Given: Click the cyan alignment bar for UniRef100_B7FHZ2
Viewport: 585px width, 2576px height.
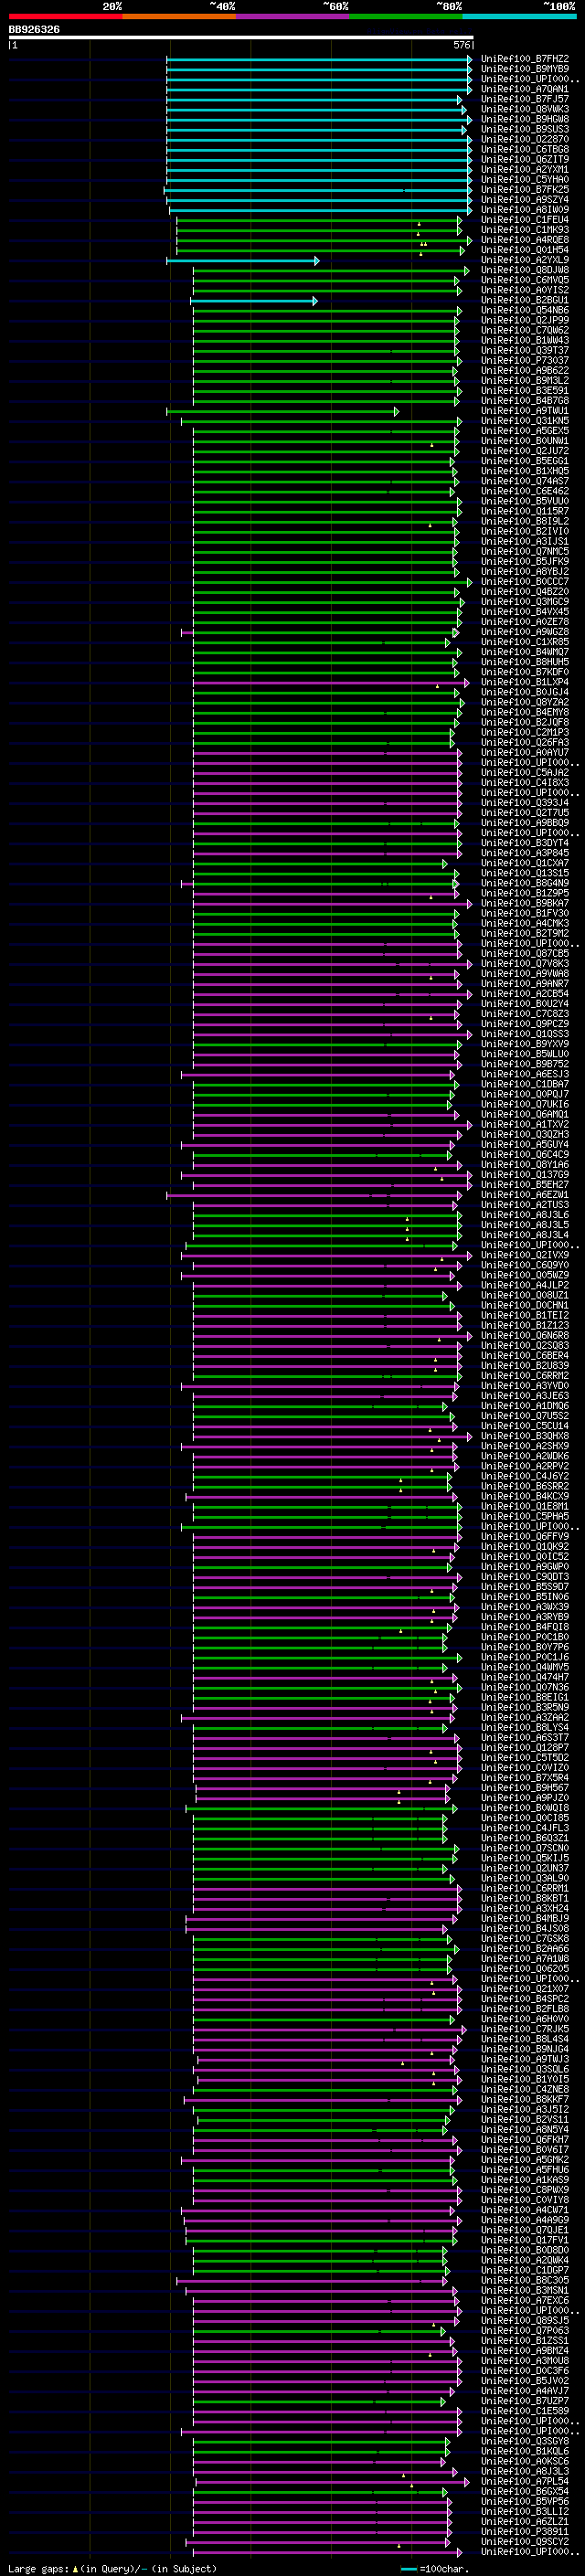Looking at the screenshot, I should 319,59.
